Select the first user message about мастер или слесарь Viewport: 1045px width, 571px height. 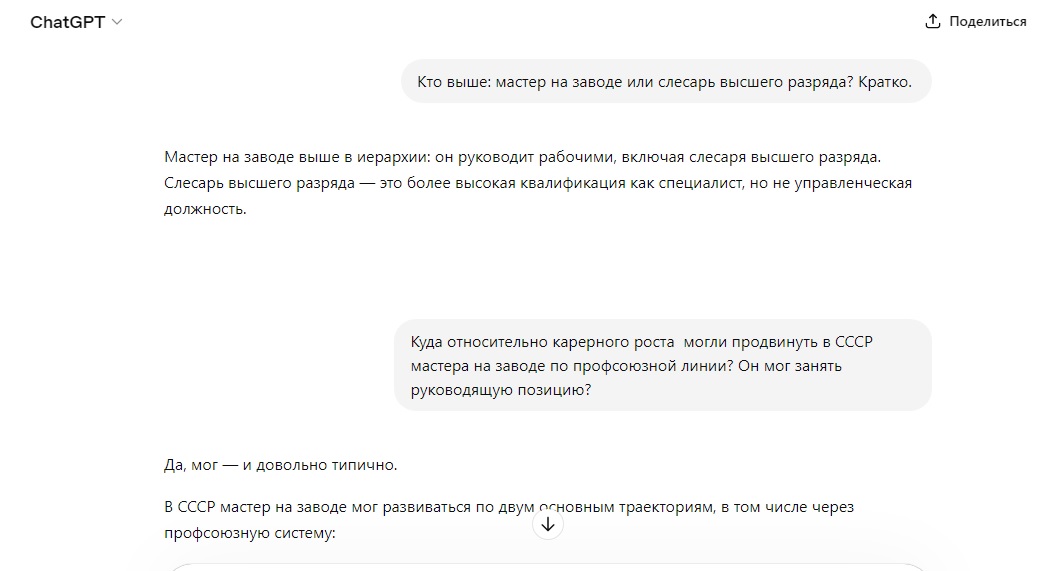tap(664, 82)
